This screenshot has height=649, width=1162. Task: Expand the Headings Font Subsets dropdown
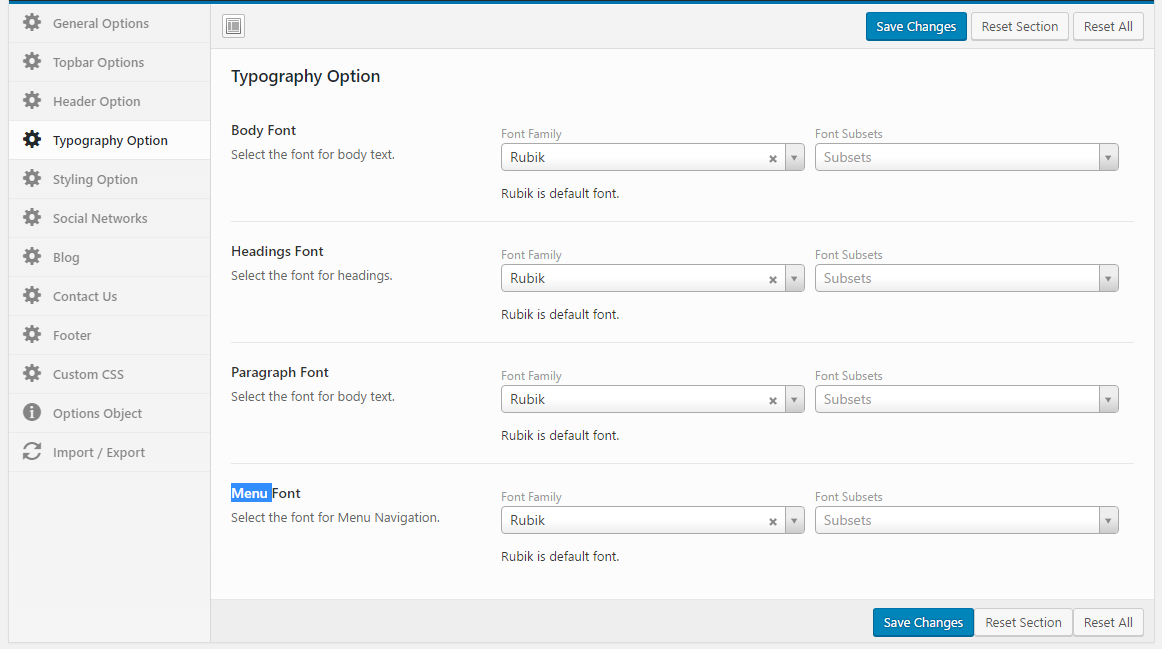coord(1108,279)
